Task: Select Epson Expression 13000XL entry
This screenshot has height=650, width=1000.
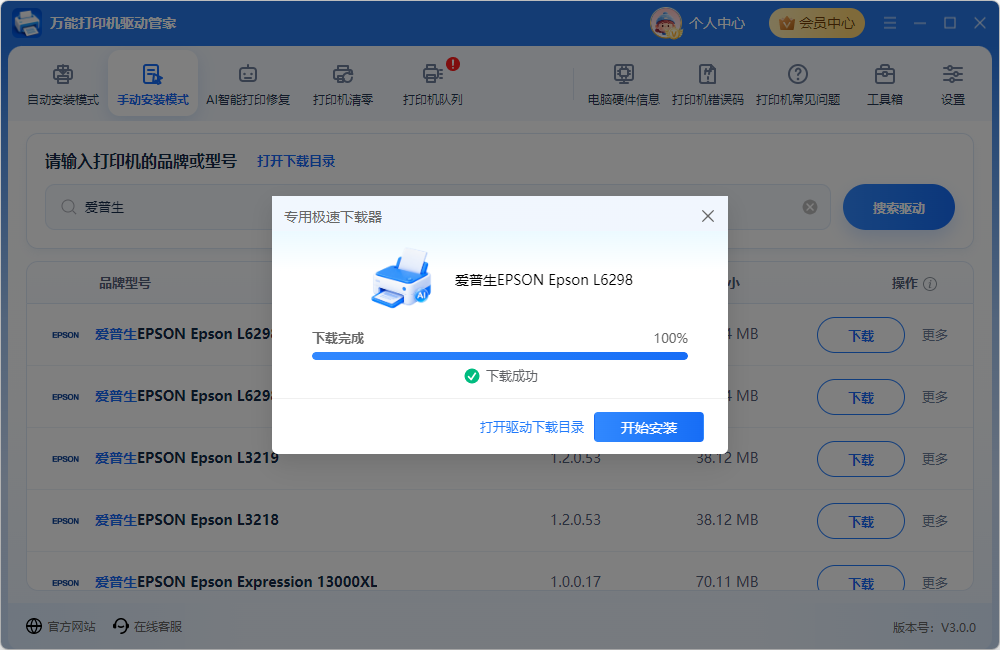Action: [x=236, y=582]
